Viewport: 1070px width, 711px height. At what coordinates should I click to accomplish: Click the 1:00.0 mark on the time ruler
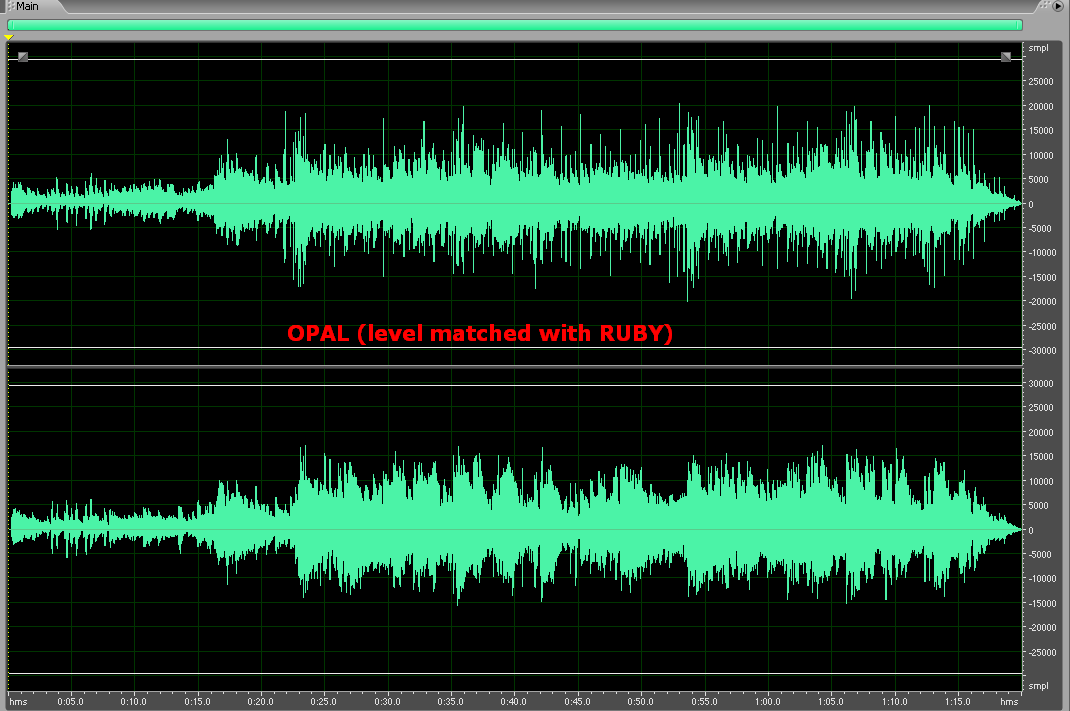point(768,701)
